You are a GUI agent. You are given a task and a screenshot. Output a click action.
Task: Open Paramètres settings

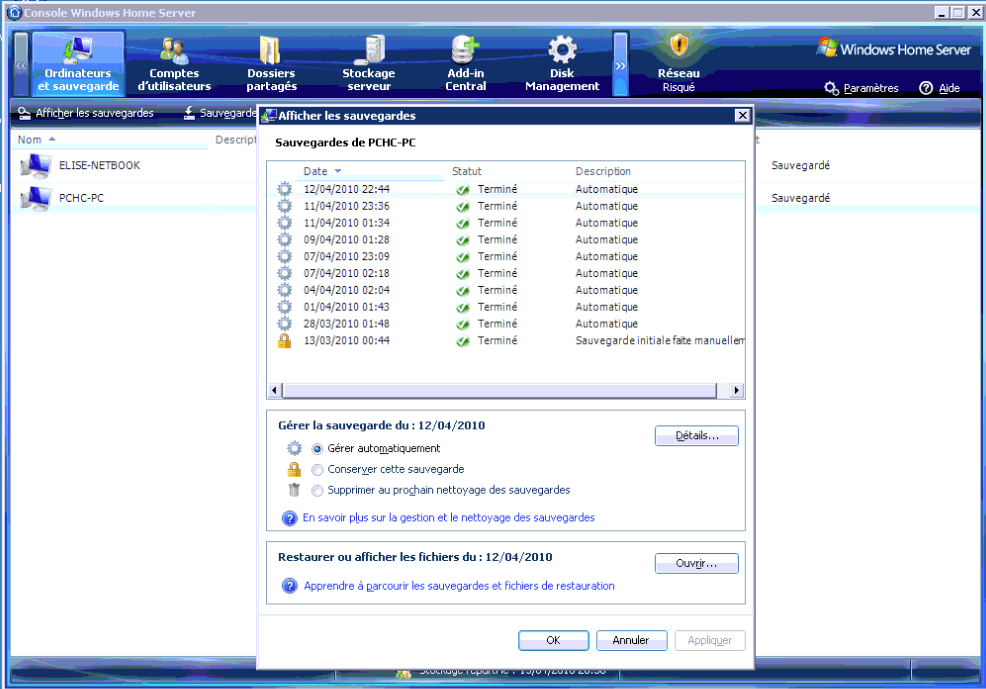(x=861, y=88)
